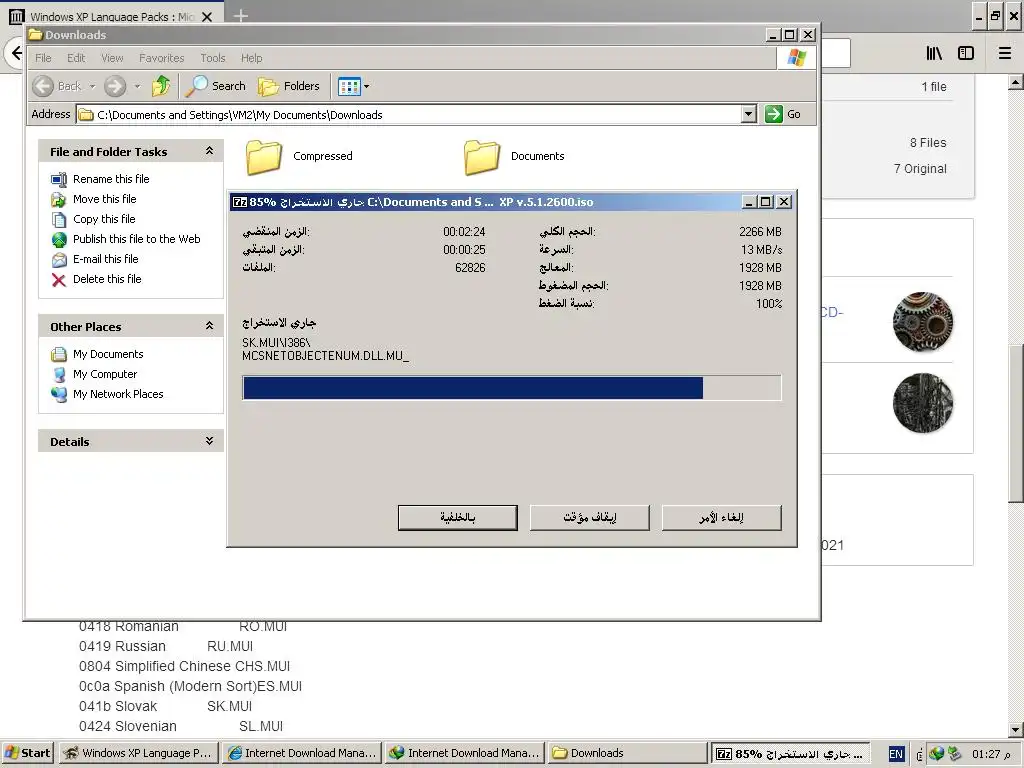
Task: Open the browser hamburger menu
Action: (x=1004, y=53)
